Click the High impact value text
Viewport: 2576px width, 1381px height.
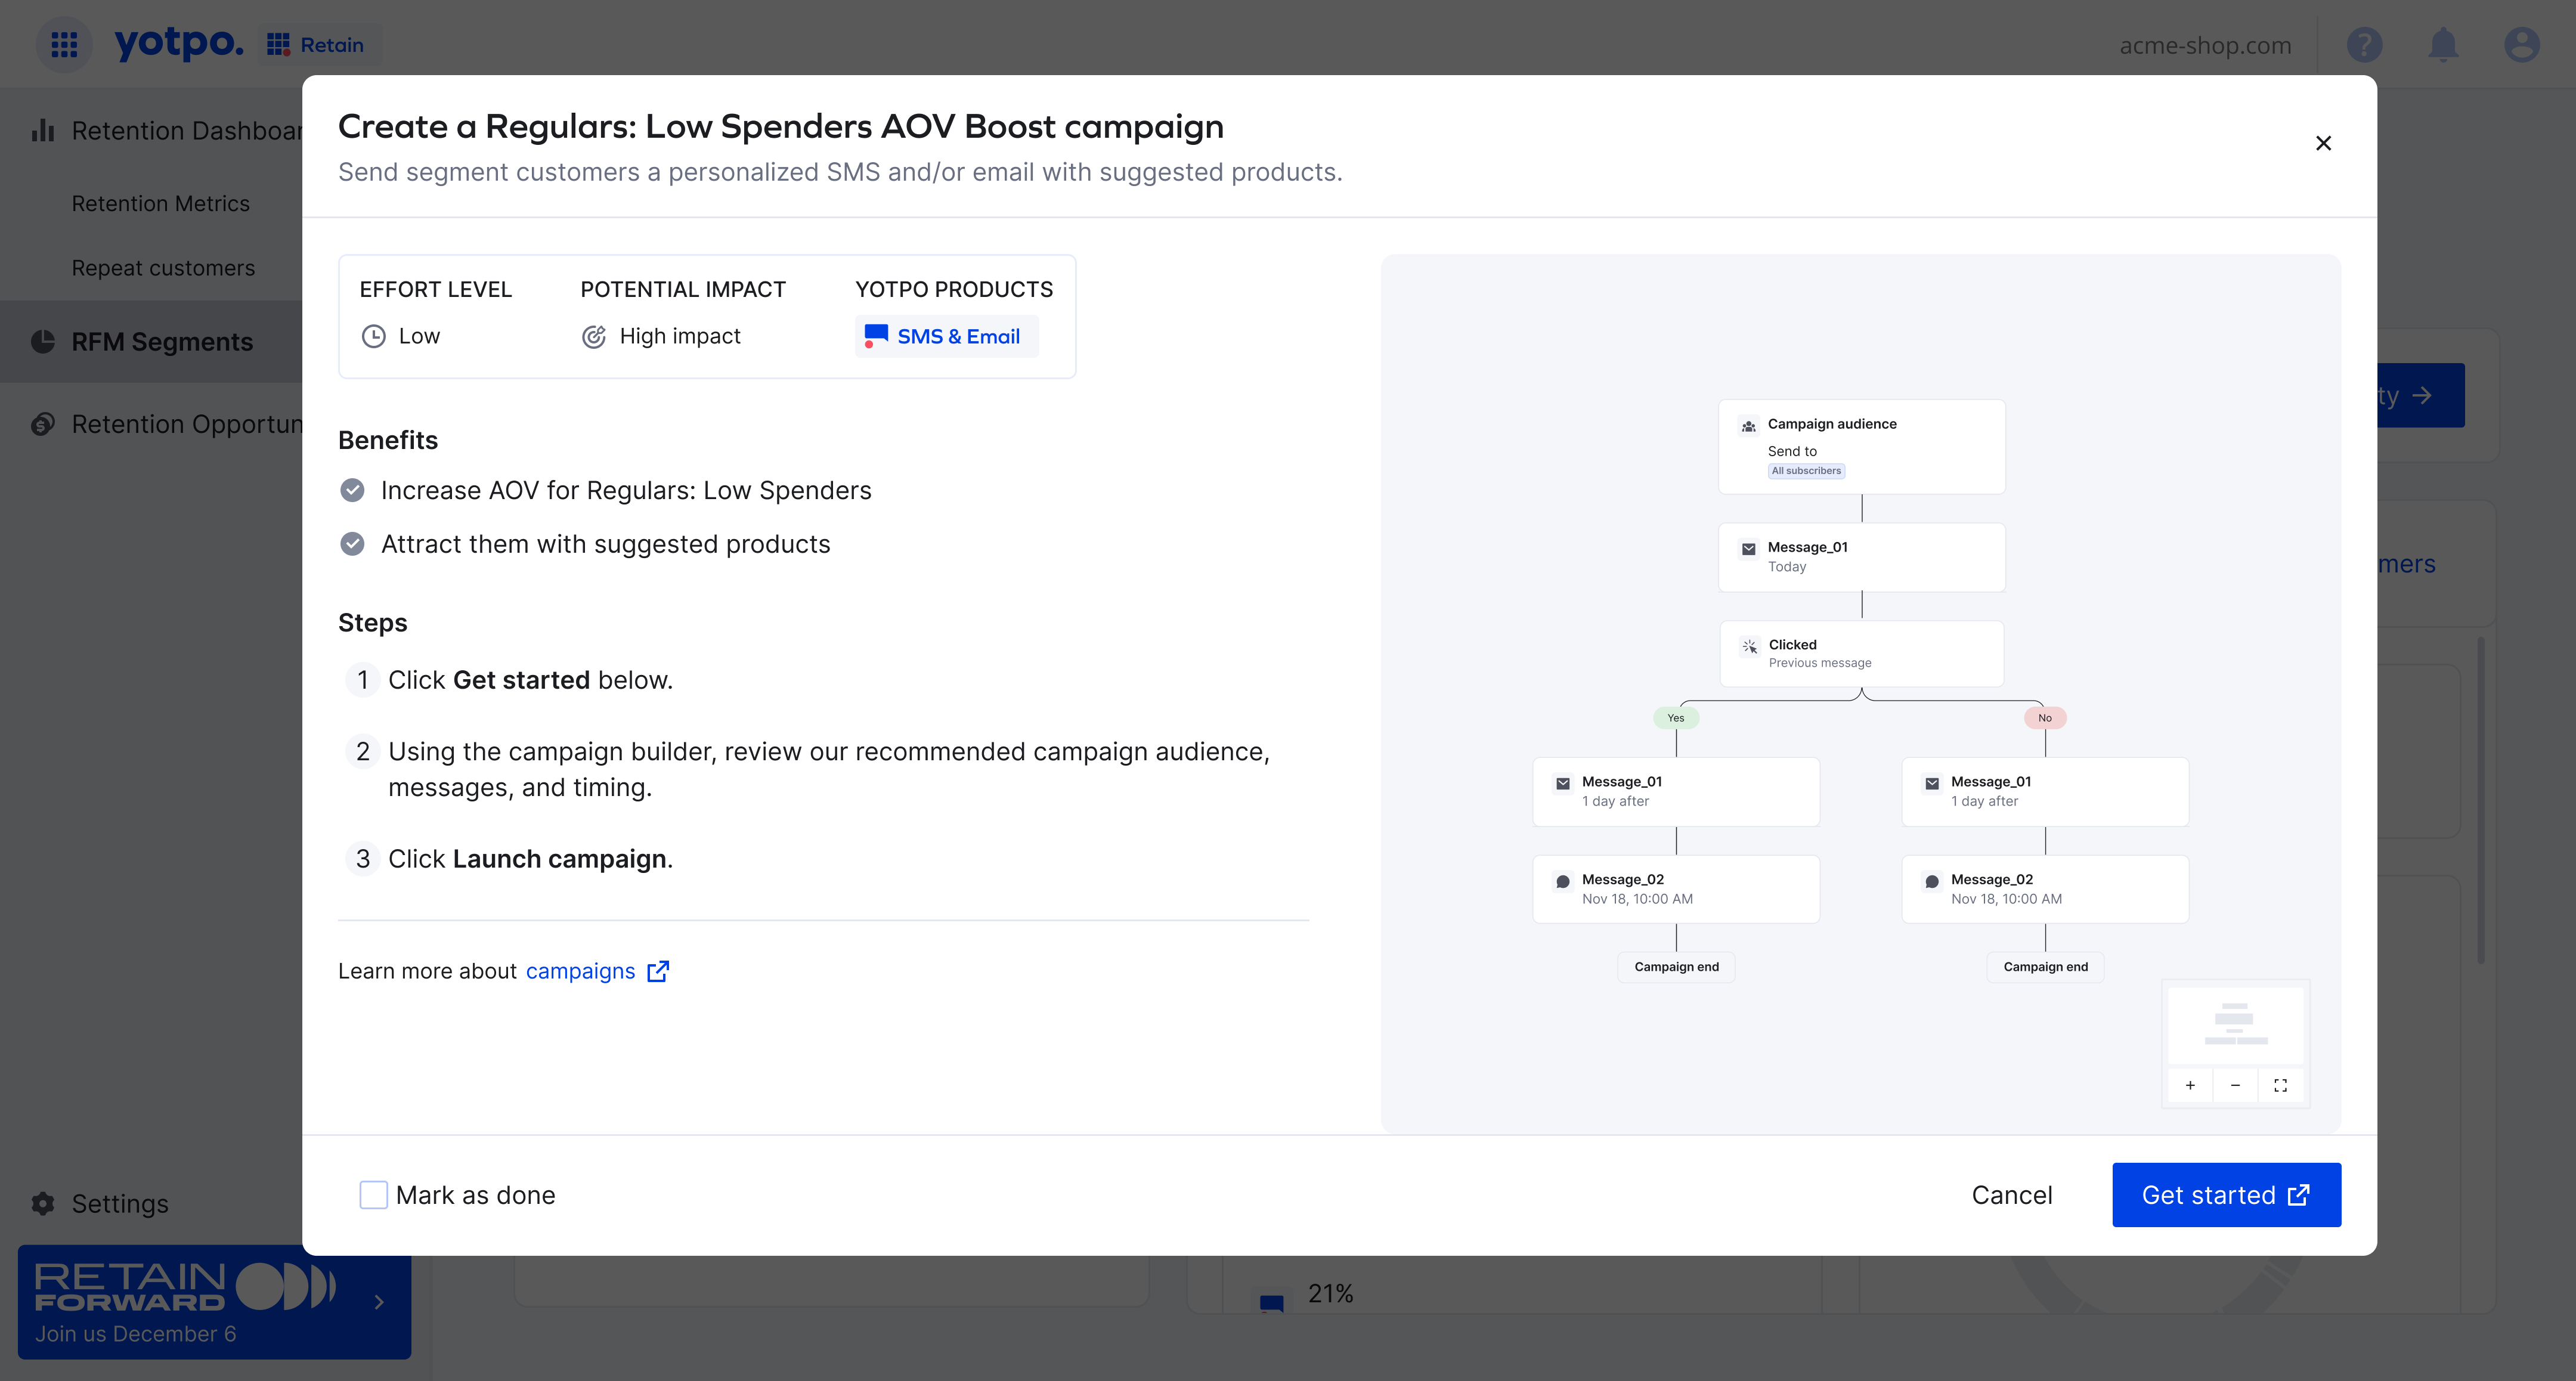[680, 336]
